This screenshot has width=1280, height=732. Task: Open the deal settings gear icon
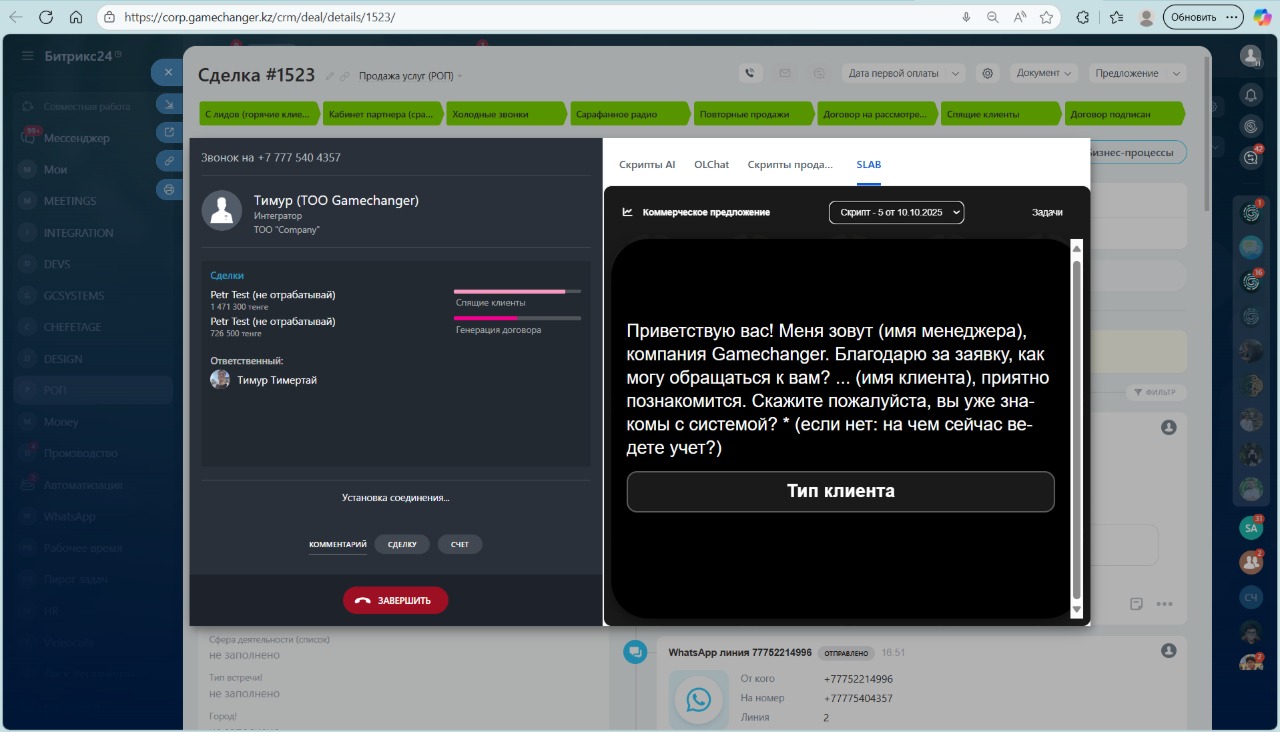(988, 73)
